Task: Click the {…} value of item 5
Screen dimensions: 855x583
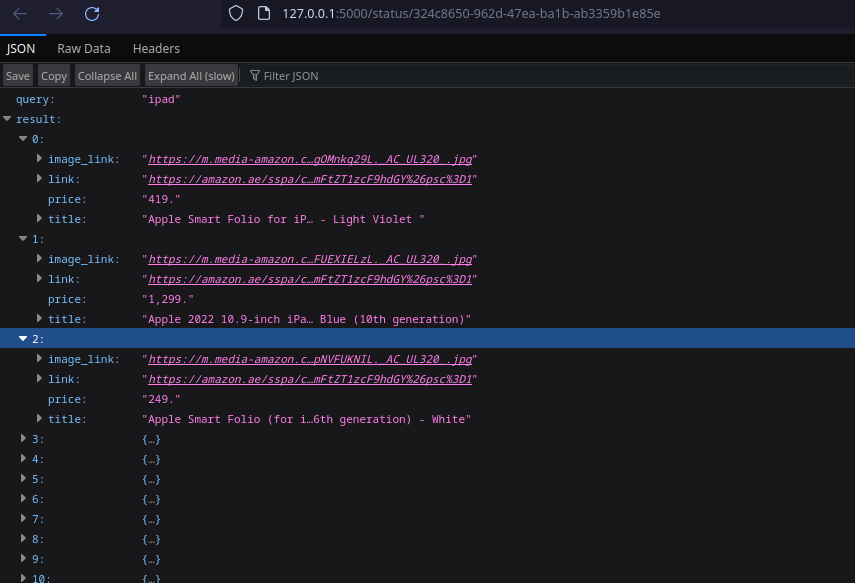Action: [151, 479]
